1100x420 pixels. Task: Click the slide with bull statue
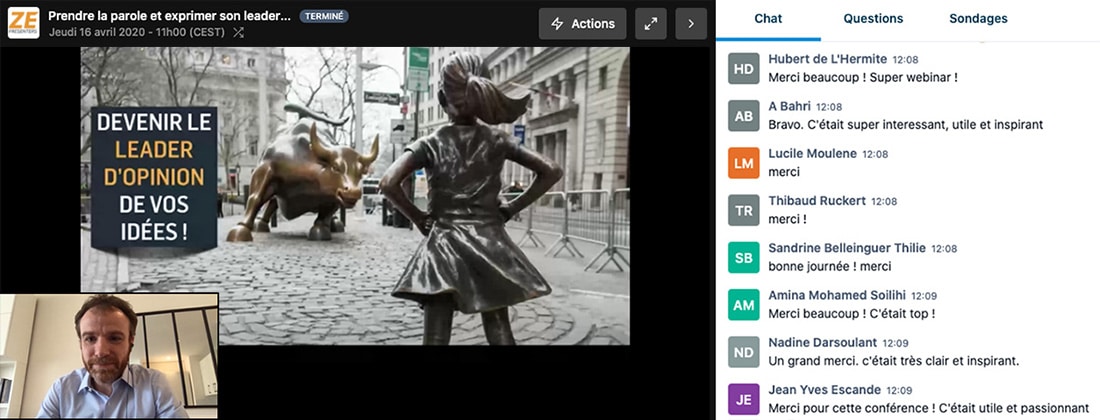click(355, 196)
